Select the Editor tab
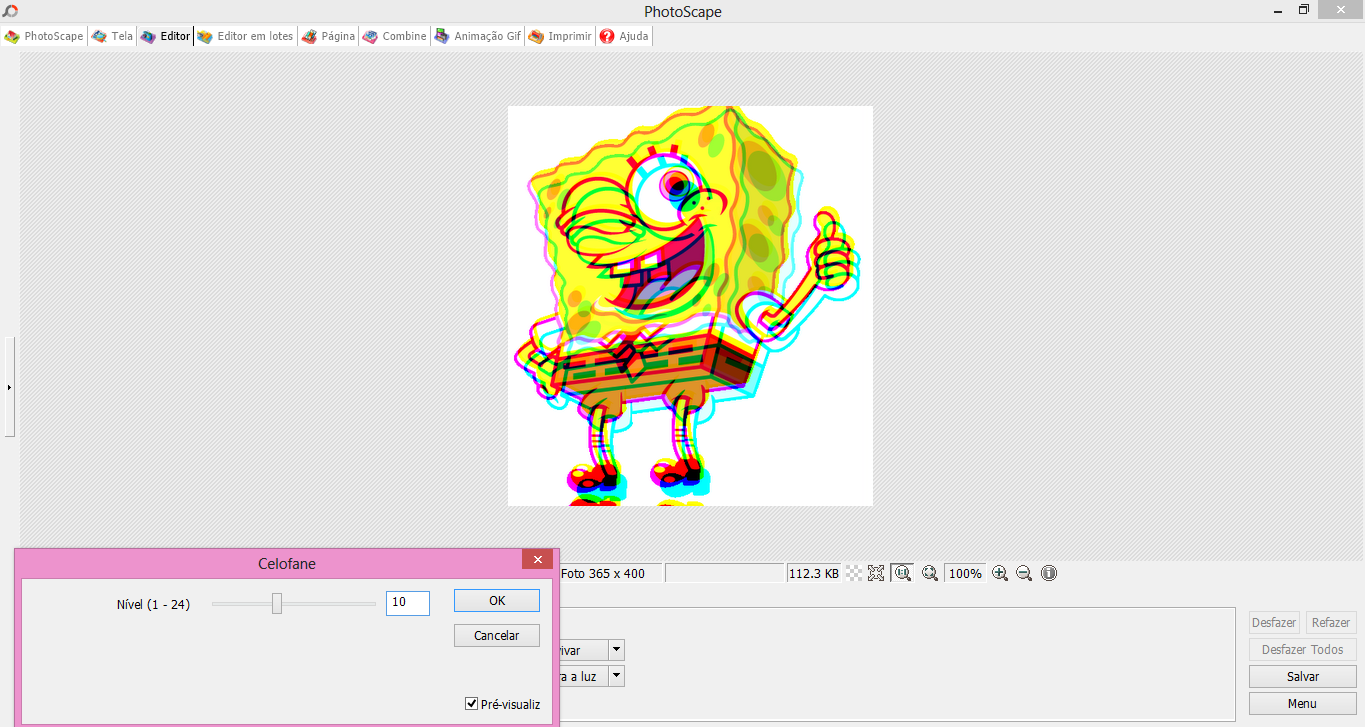The width and height of the screenshot is (1365, 727). click(x=165, y=36)
